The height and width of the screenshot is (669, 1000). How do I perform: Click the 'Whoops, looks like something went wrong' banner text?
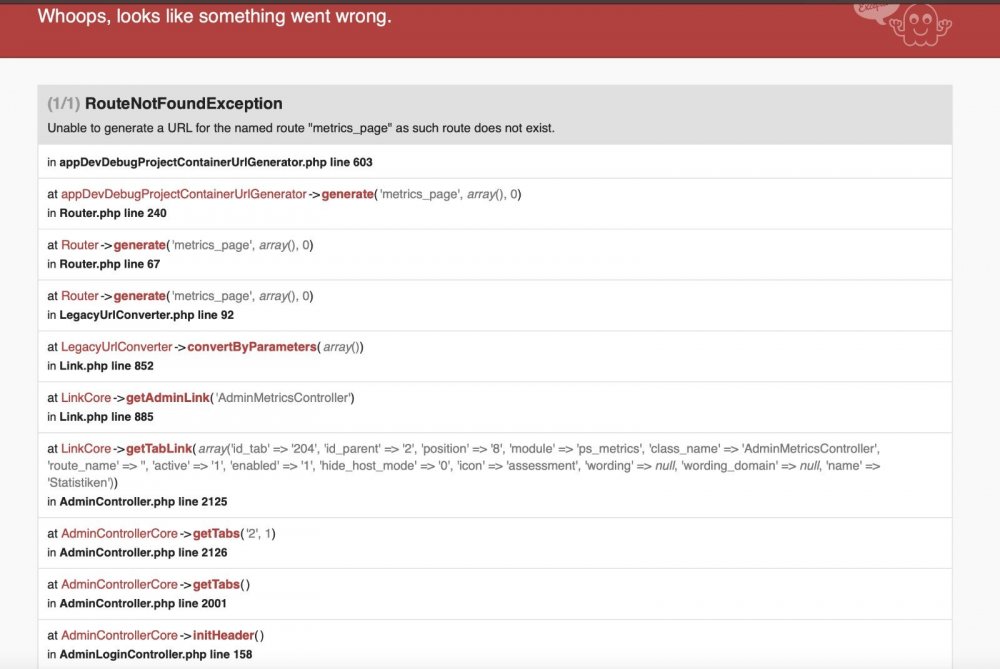tap(214, 17)
